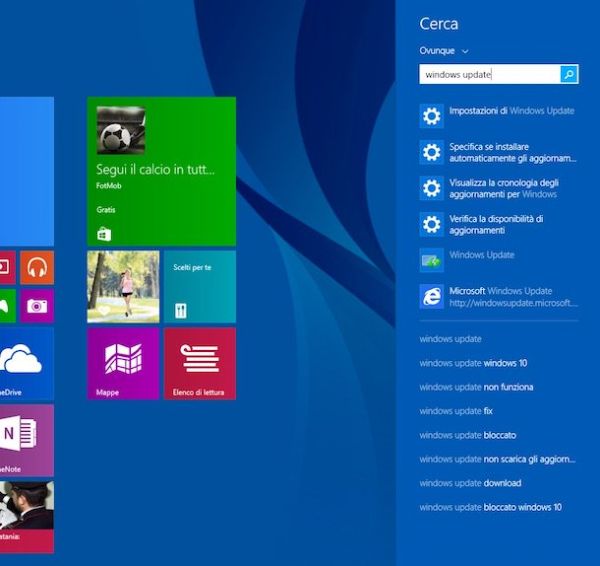Launch the Elenco di lettura tile
The width and height of the screenshot is (600, 566).
click(x=200, y=364)
